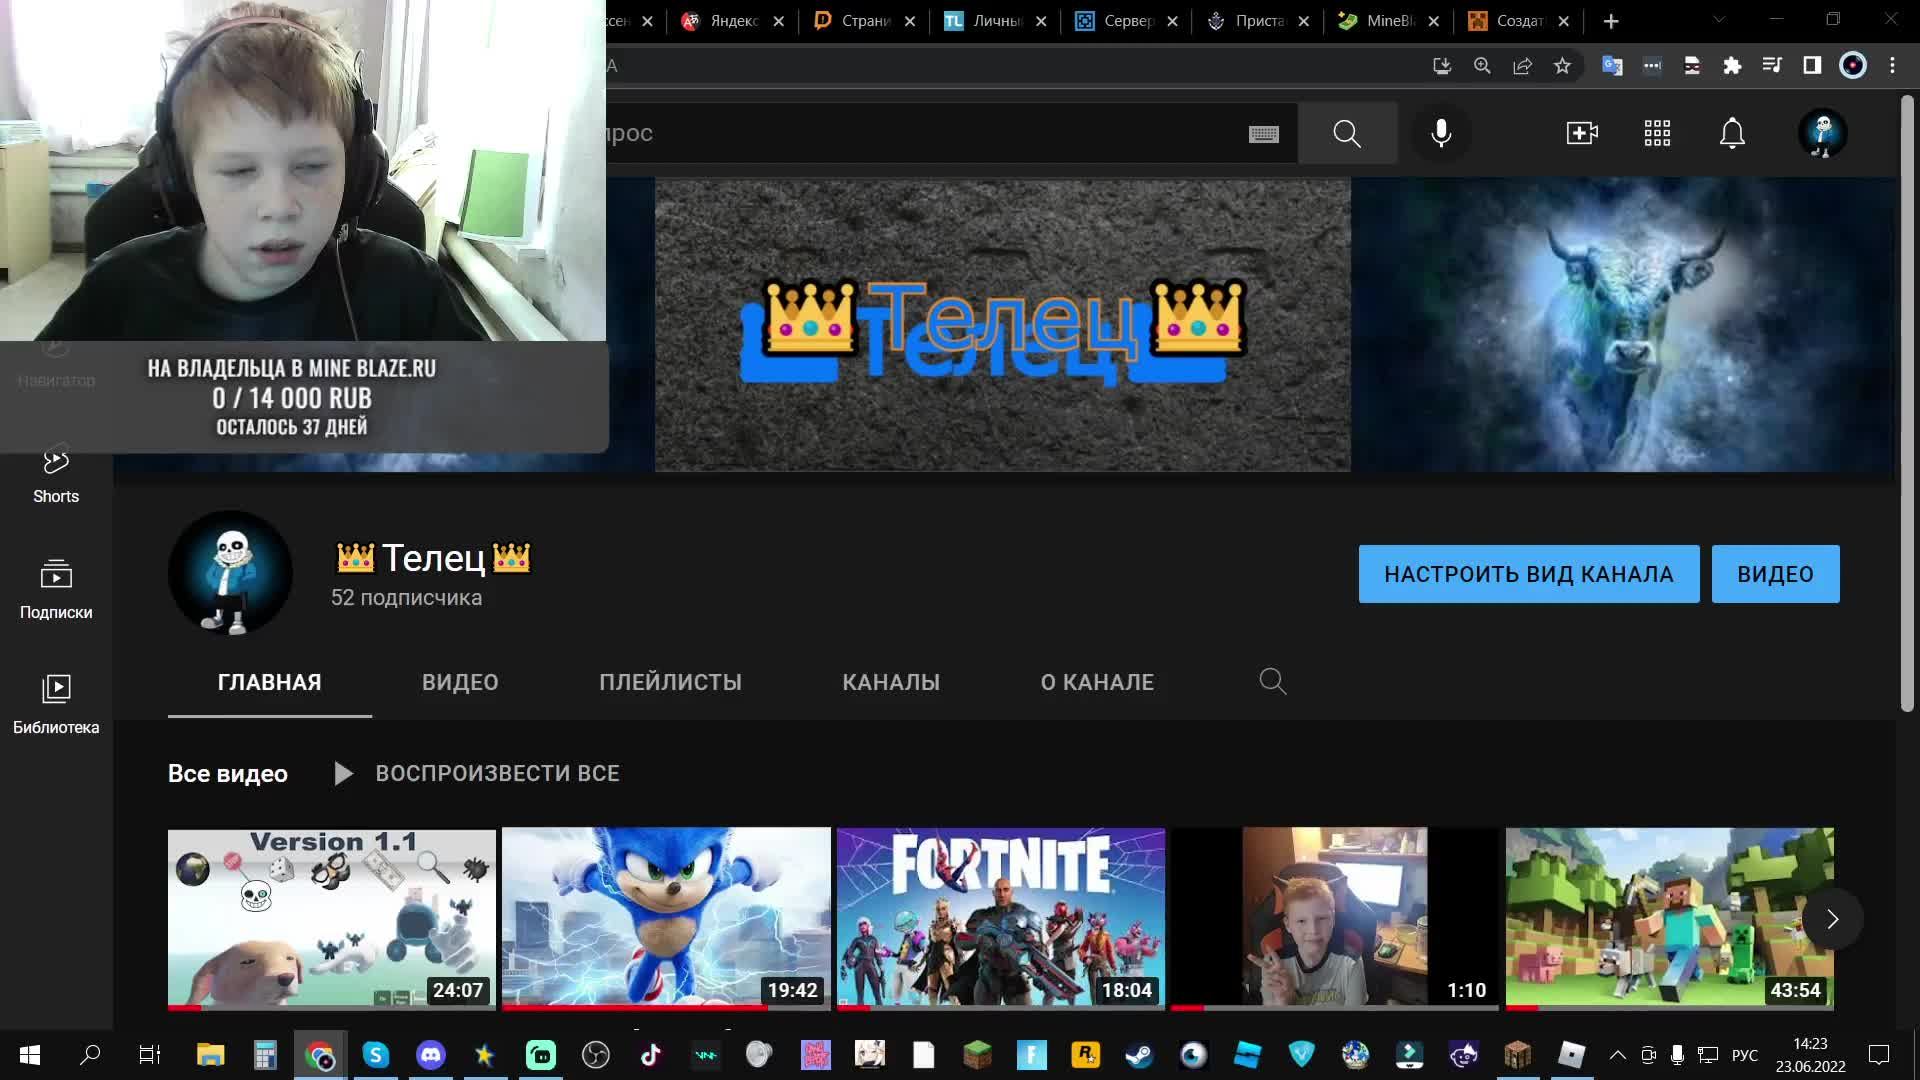Open the create video camera icon
The width and height of the screenshot is (1920, 1080).
1582,133
